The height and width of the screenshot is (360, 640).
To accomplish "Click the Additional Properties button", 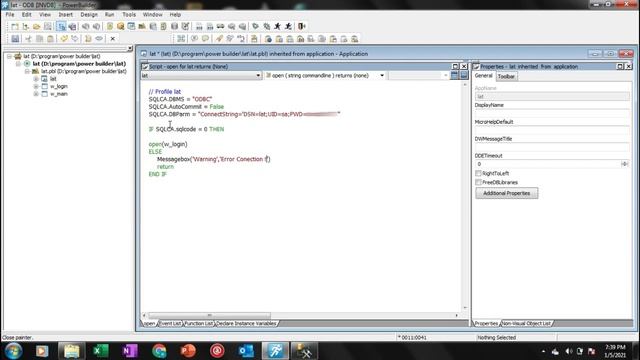I will point(507,193).
